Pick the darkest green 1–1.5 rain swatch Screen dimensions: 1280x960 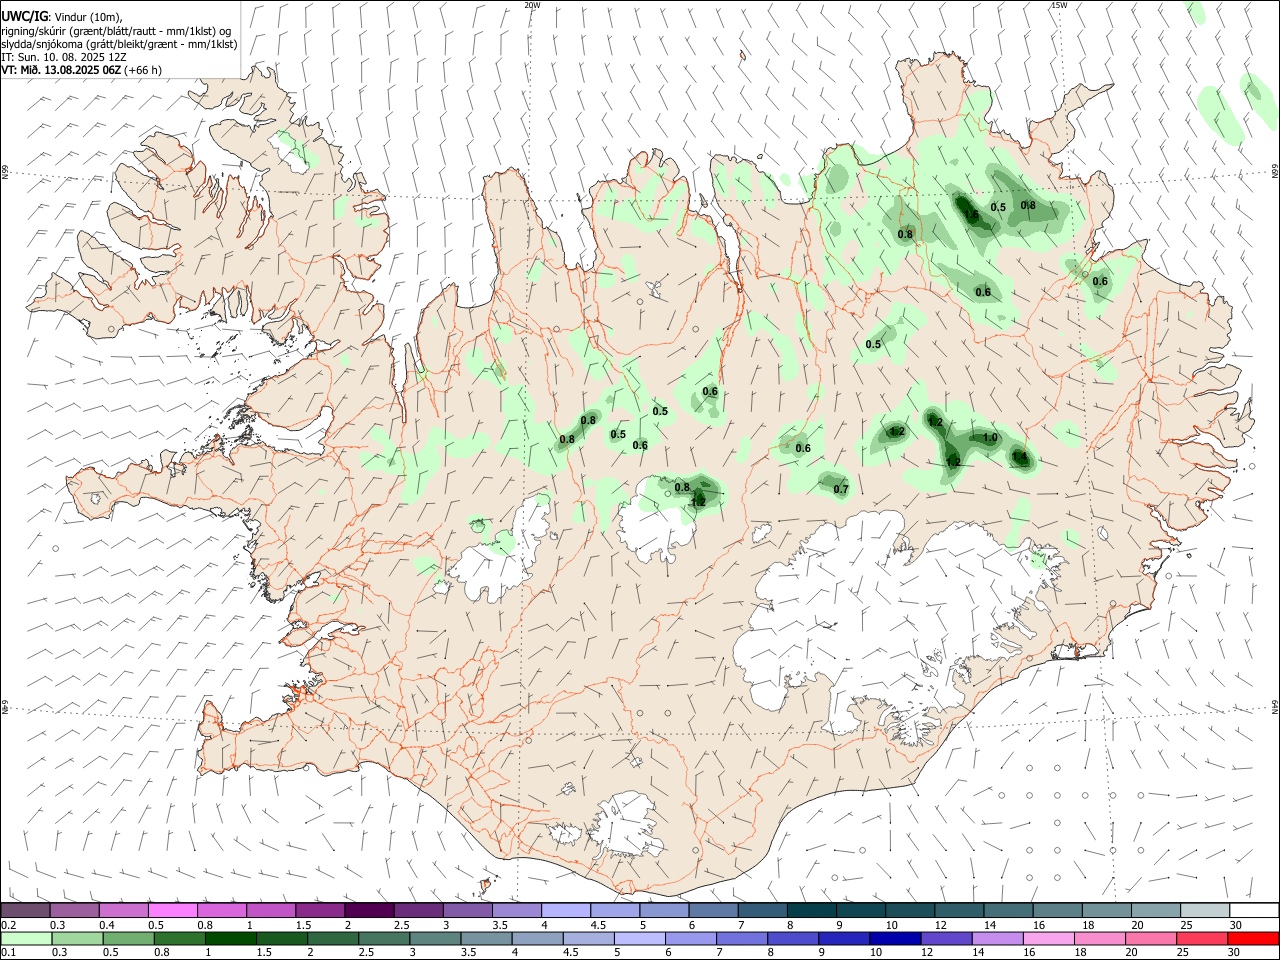coord(231,938)
